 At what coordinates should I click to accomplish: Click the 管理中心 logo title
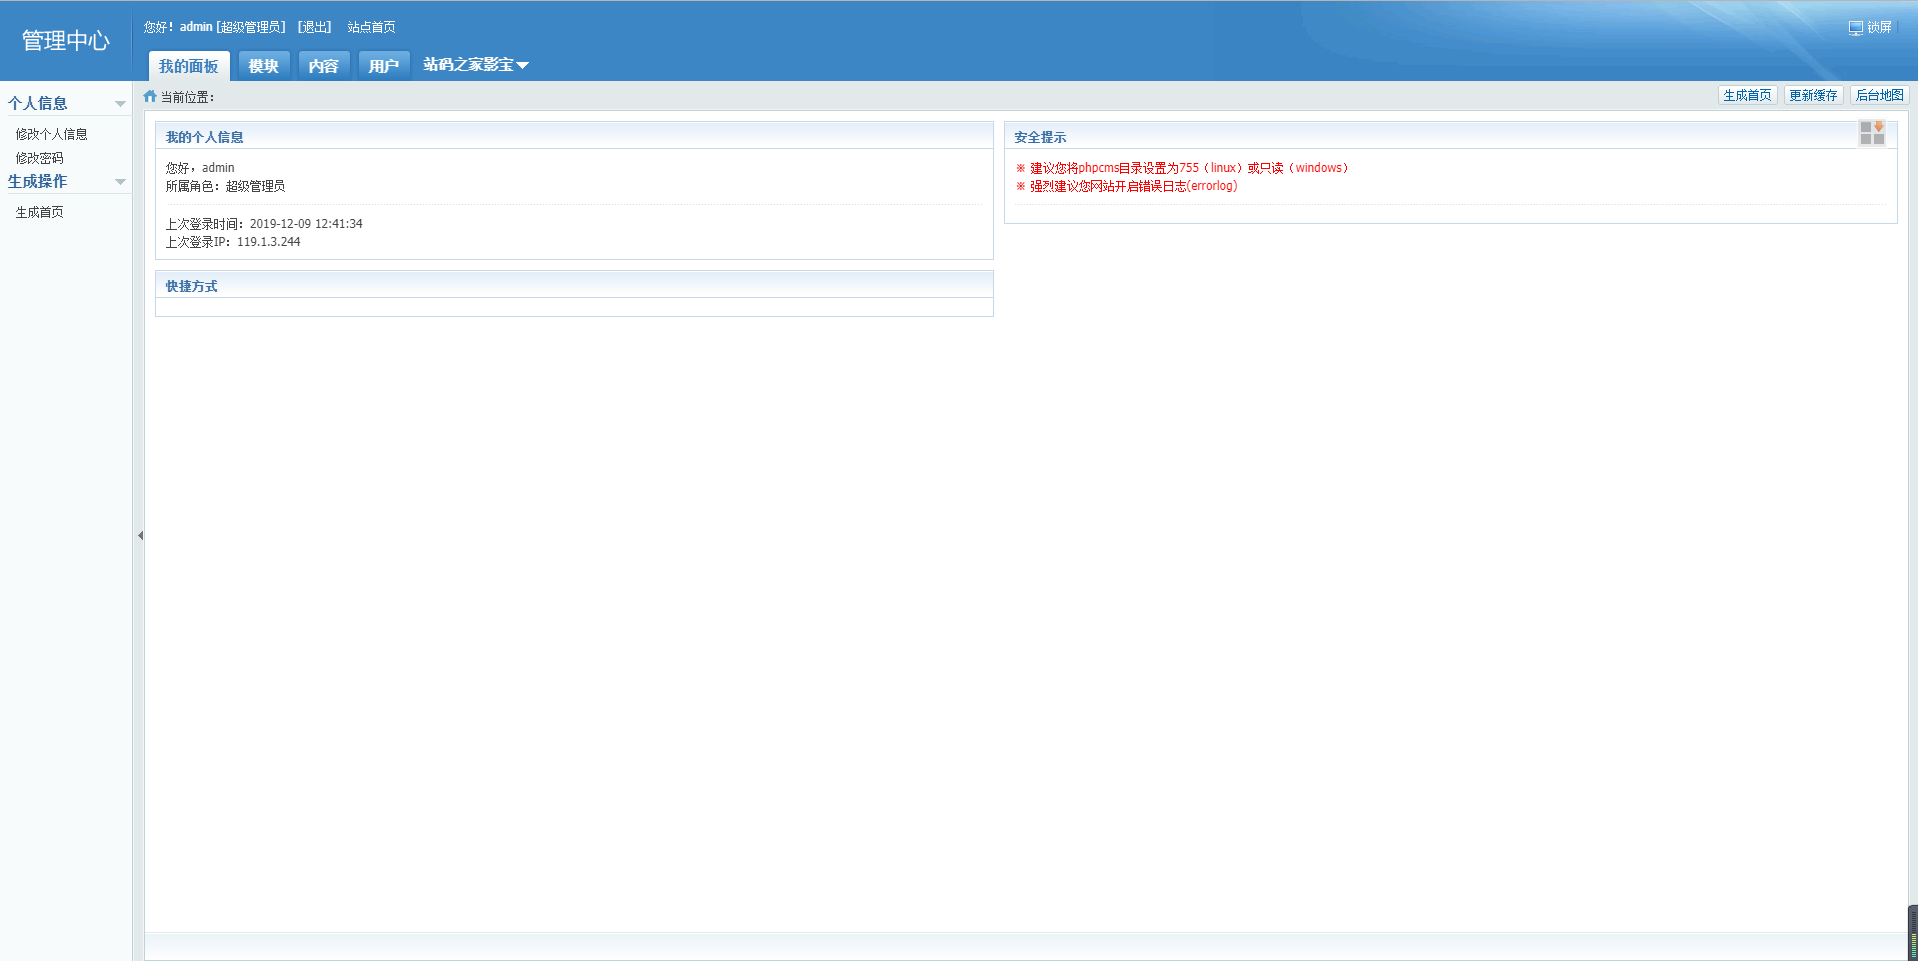[x=66, y=41]
